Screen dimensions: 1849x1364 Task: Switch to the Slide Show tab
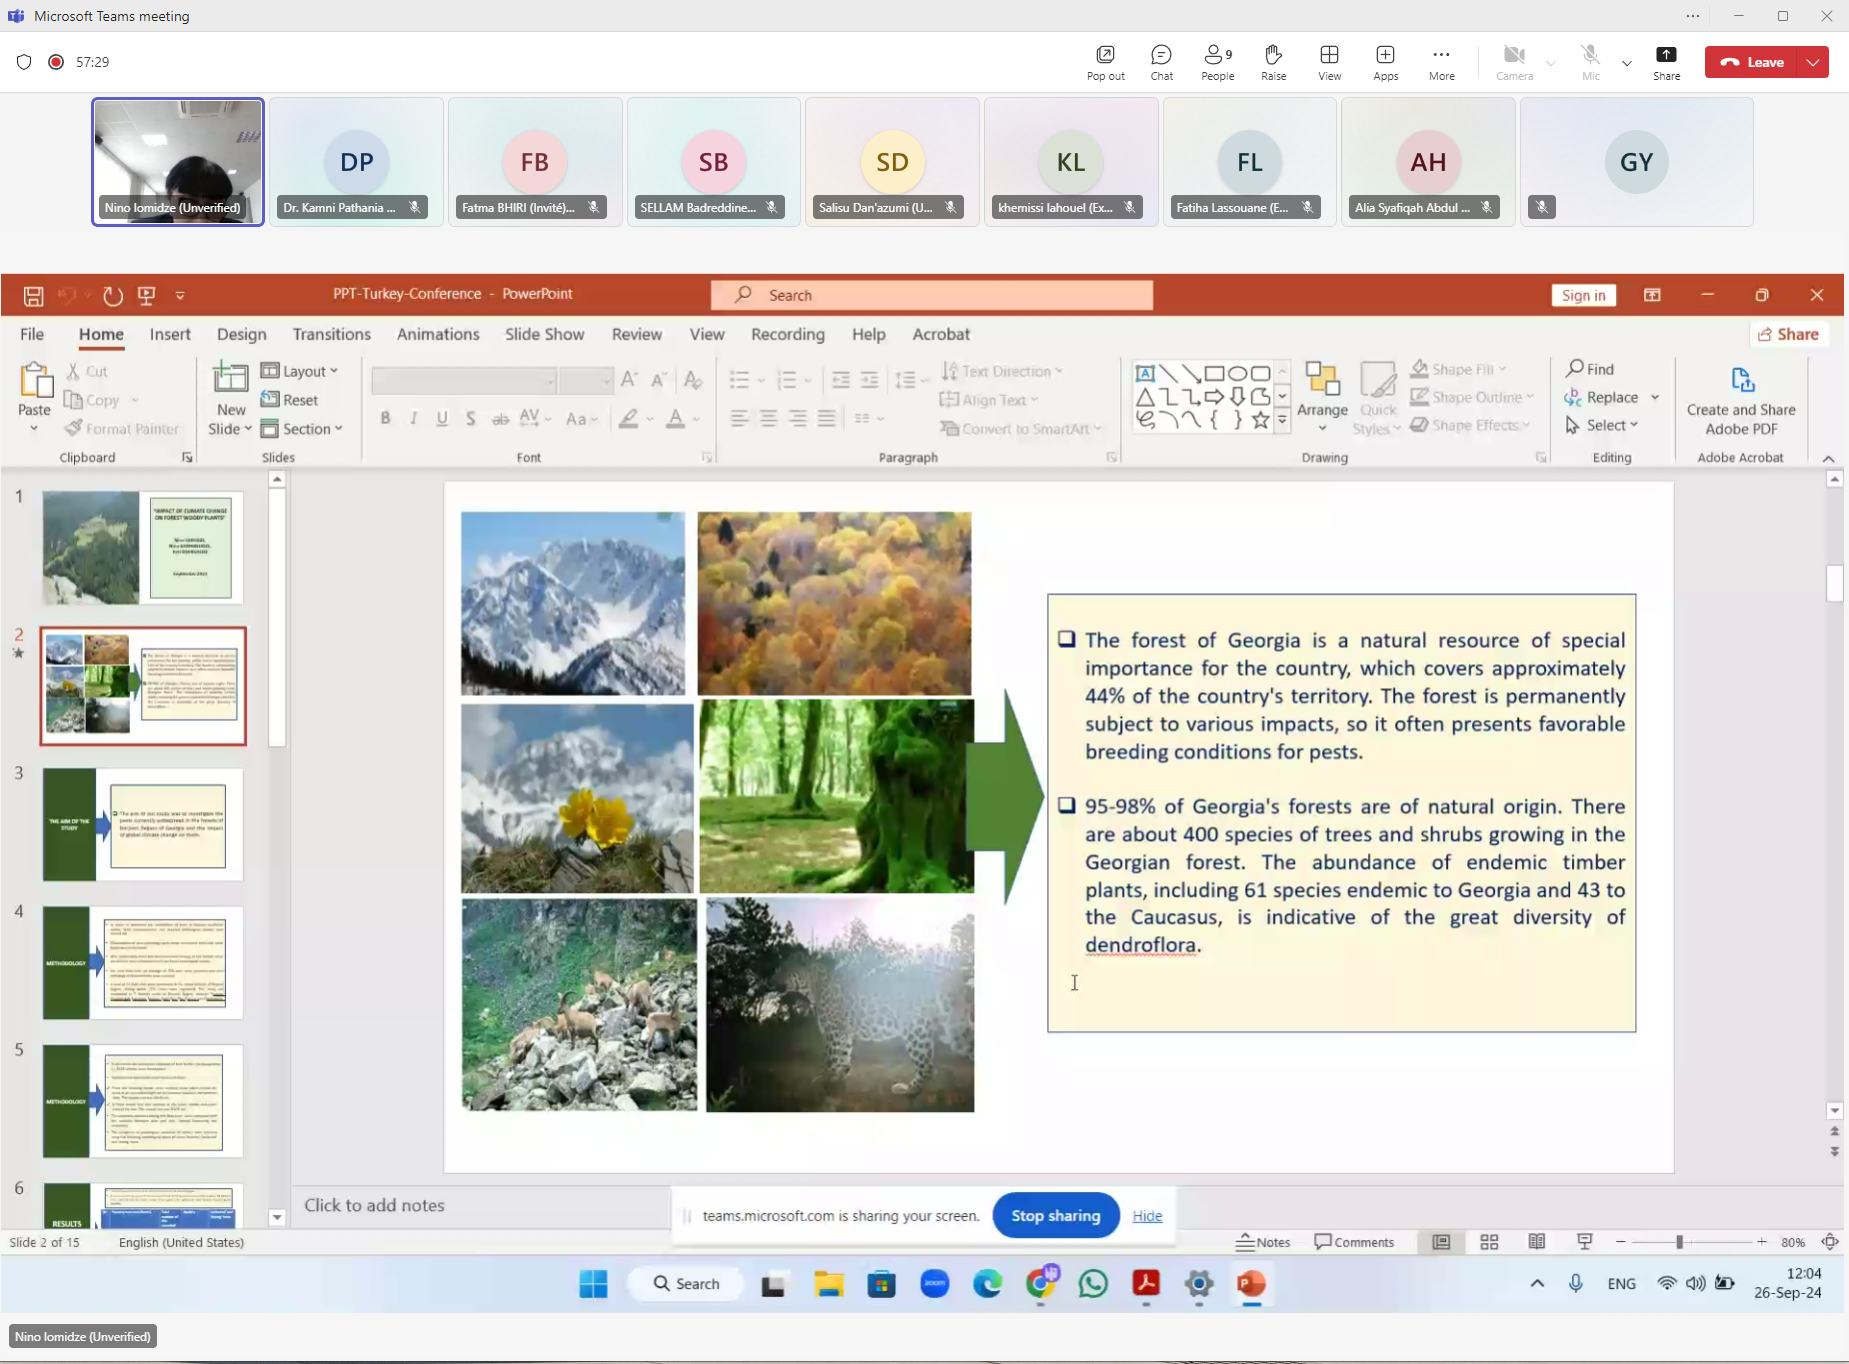(544, 334)
